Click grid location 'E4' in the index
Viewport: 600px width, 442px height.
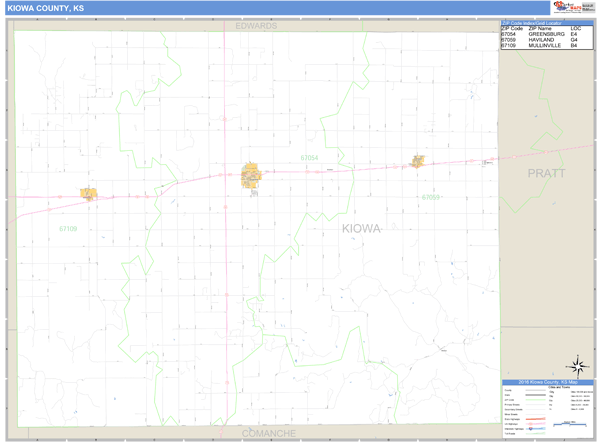point(574,34)
